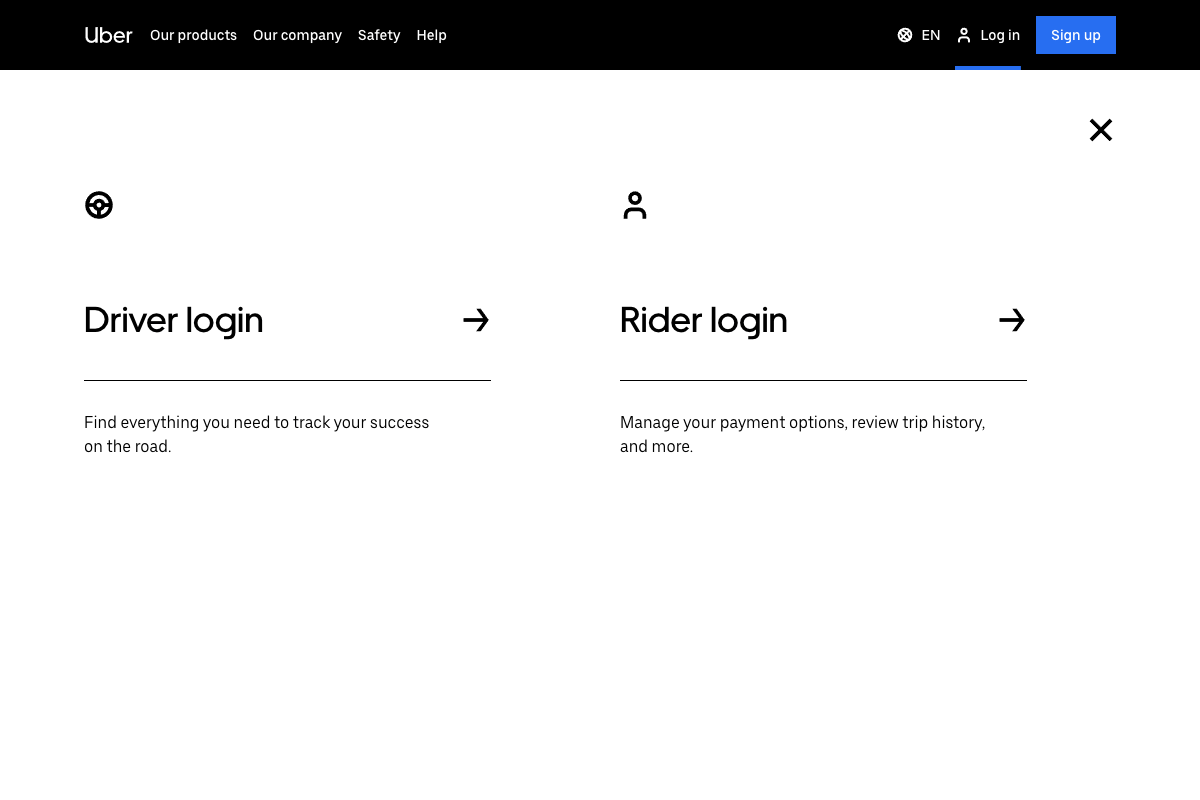Click the Uber logo
Image resolution: width=1200 pixels, height=800 pixels.
108,35
